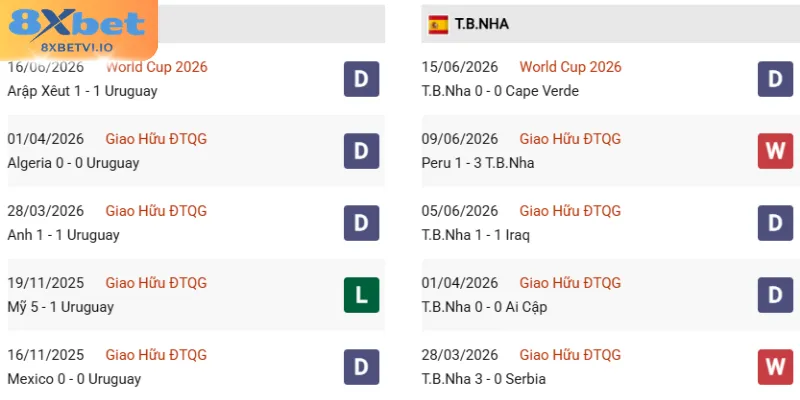The image size is (800, 400).
Task: Click the 8Xbet logo
Action: click(77, 29)
